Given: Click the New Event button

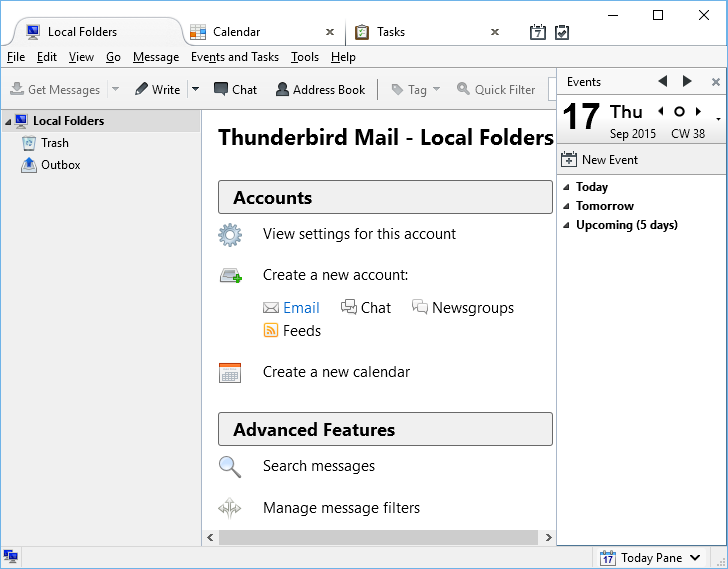Looking at the screenshot, I should [599, 160].
